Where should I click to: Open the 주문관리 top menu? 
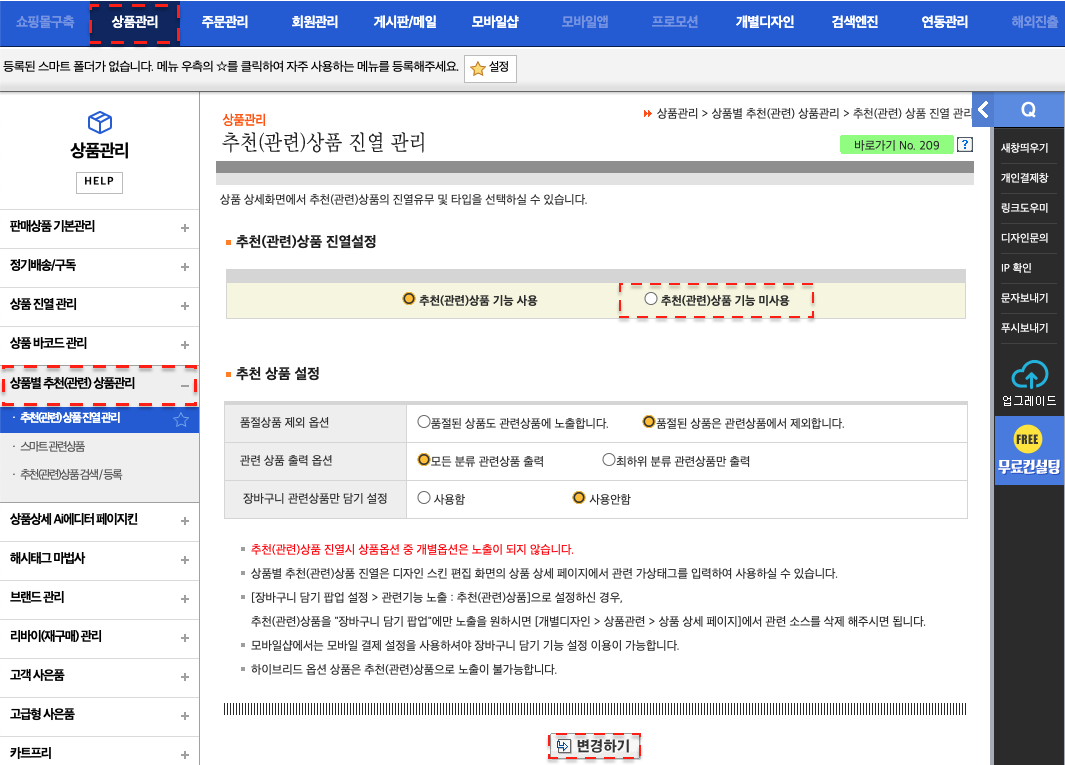pos(224,22)
